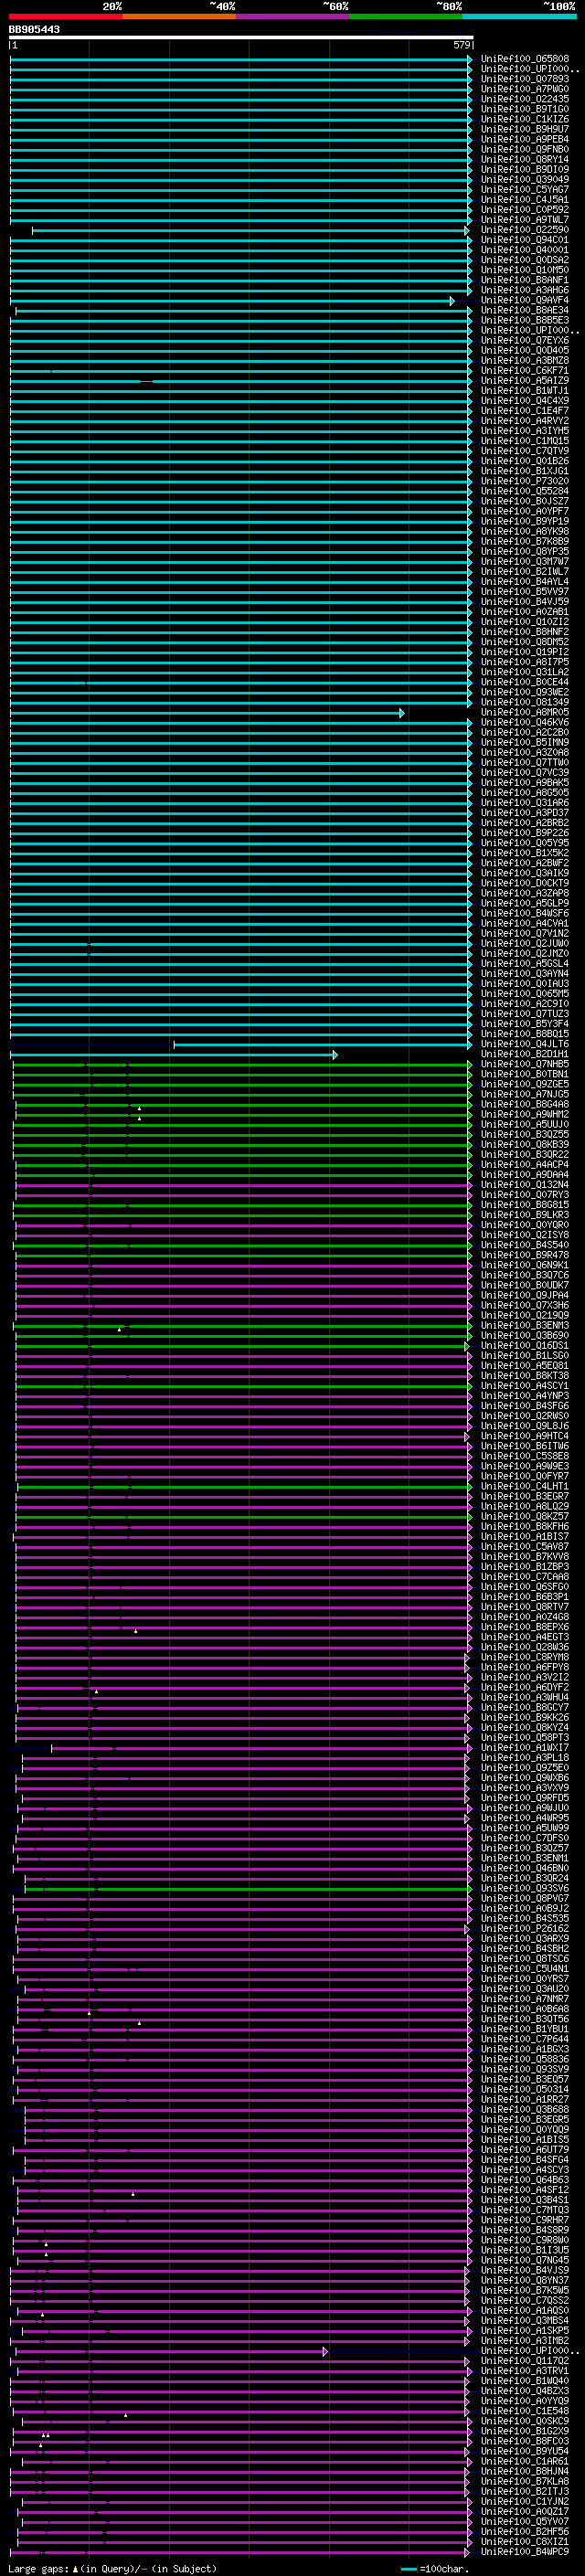This screenshot has width=585, height=2576.
Task: Select hit label UniRef100_C6KF71
Action: 525,371
